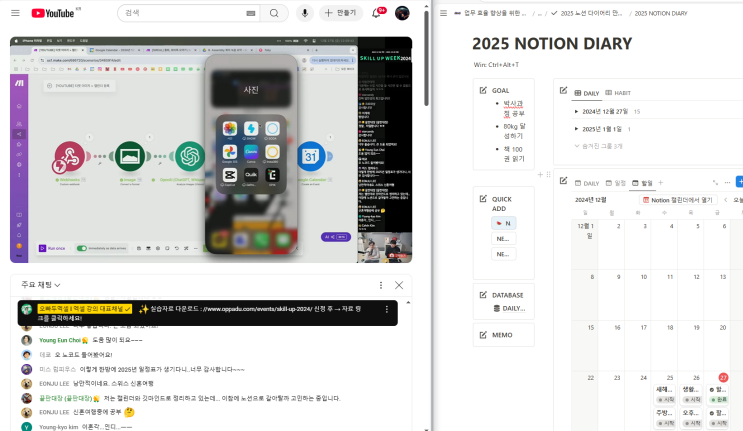Expand the 2024년 12월 27일 group
This screenshot has height=431, width=743.
coord(576,112)
